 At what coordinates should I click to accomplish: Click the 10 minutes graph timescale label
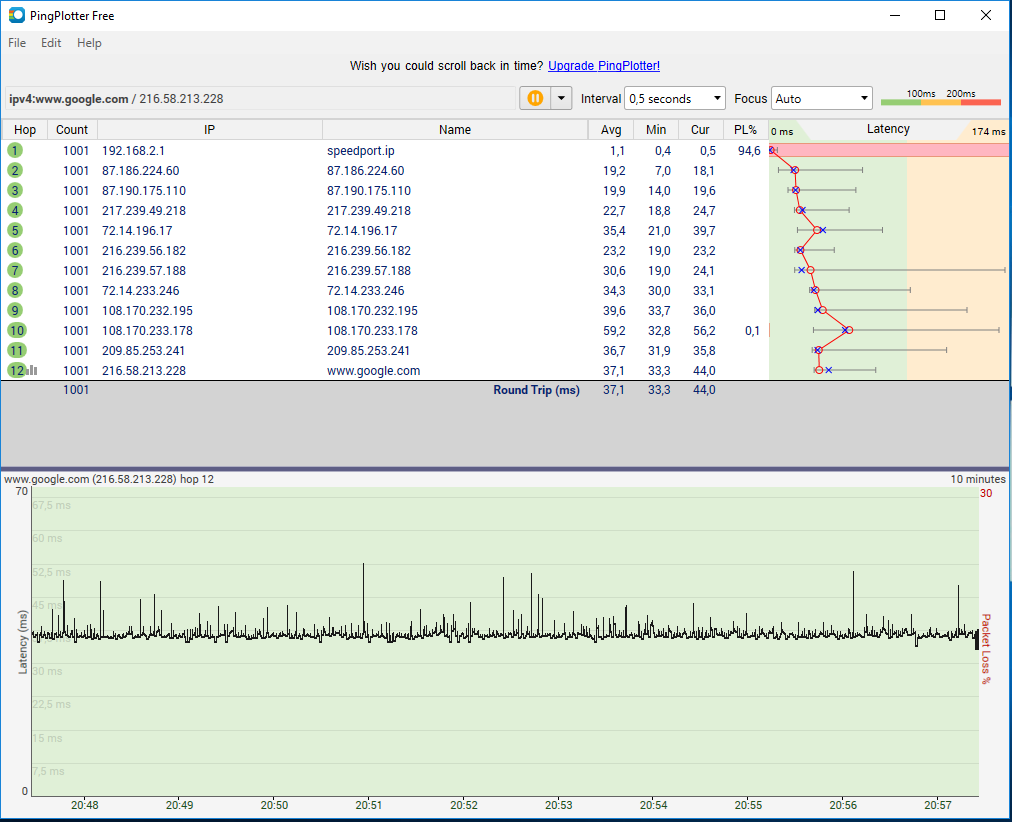[x=978, y=479]
